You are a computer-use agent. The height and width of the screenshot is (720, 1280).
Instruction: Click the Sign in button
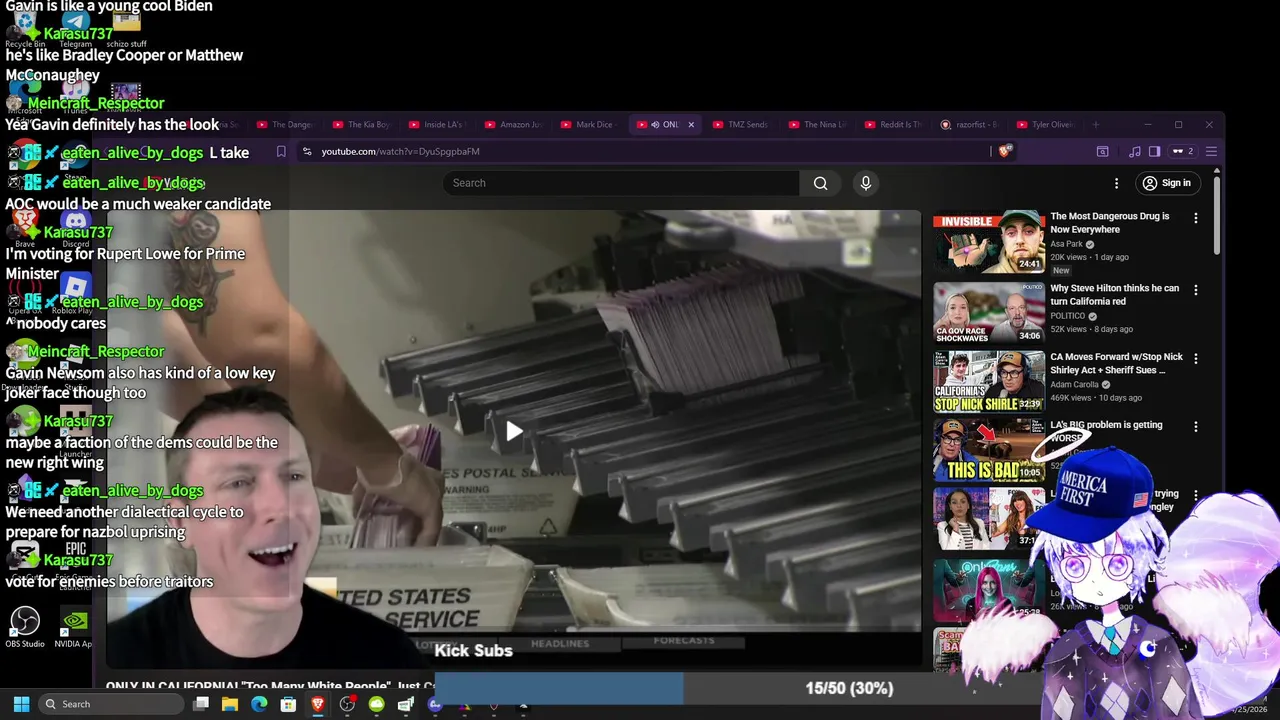tap(1166, 183)
